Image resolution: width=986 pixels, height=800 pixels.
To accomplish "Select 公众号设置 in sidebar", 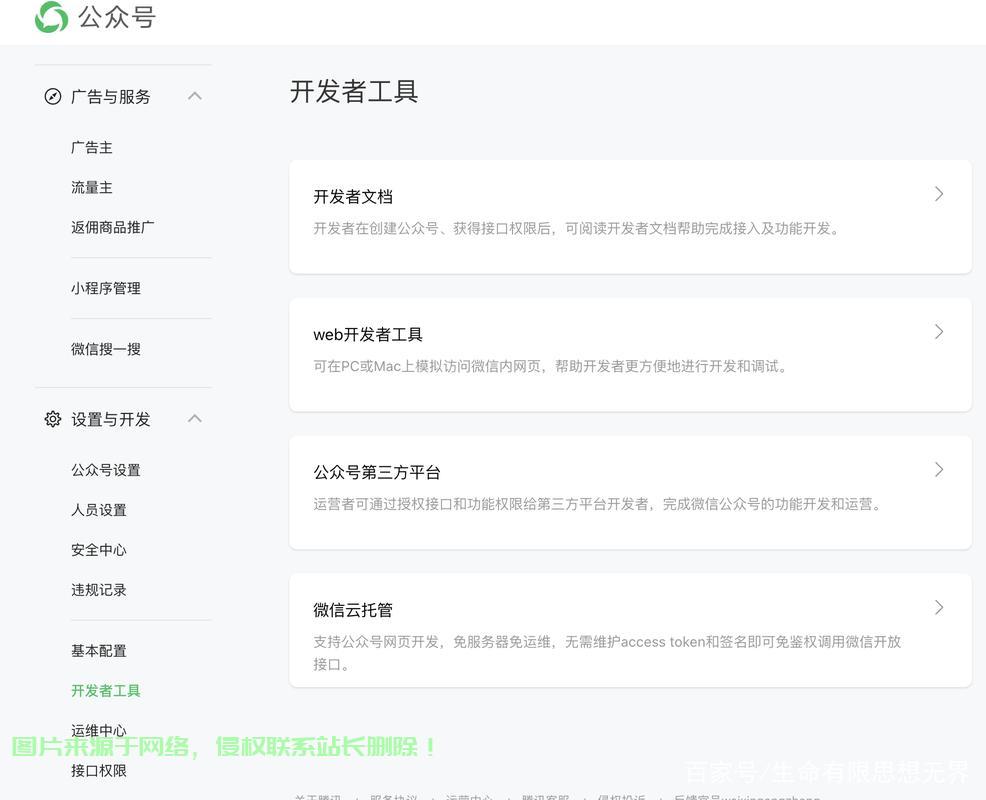I will pos(106,470).
